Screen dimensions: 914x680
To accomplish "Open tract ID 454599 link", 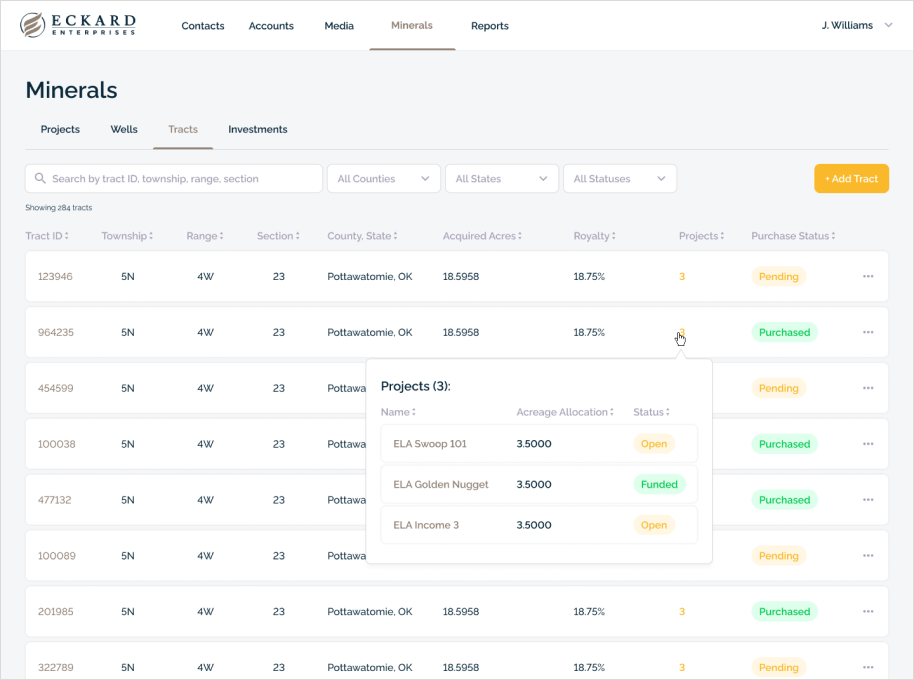I will [55, 388].
